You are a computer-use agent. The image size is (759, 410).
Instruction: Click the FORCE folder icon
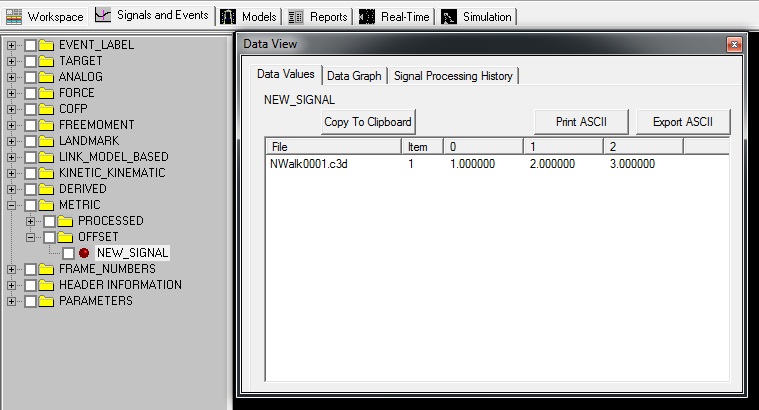46,93
